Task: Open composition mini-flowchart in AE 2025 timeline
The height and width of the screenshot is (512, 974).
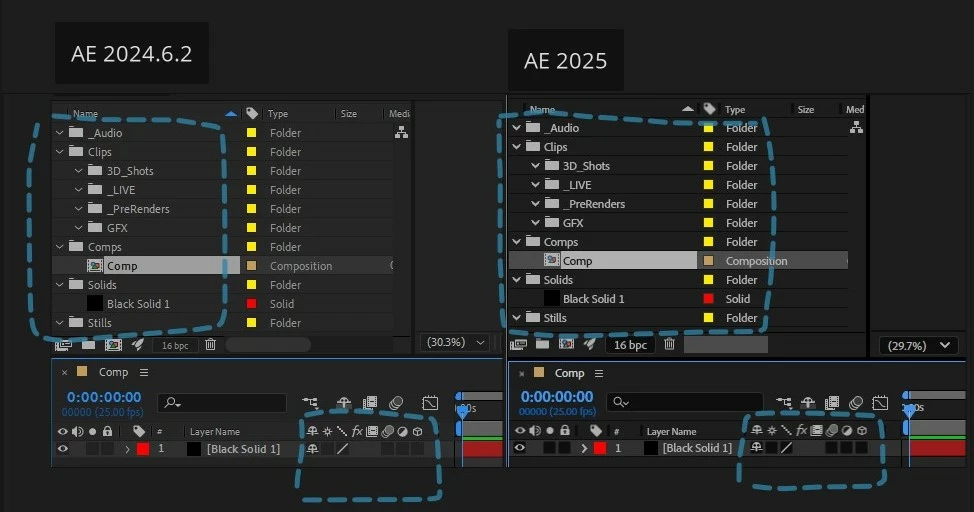Action: pos(784,403)
